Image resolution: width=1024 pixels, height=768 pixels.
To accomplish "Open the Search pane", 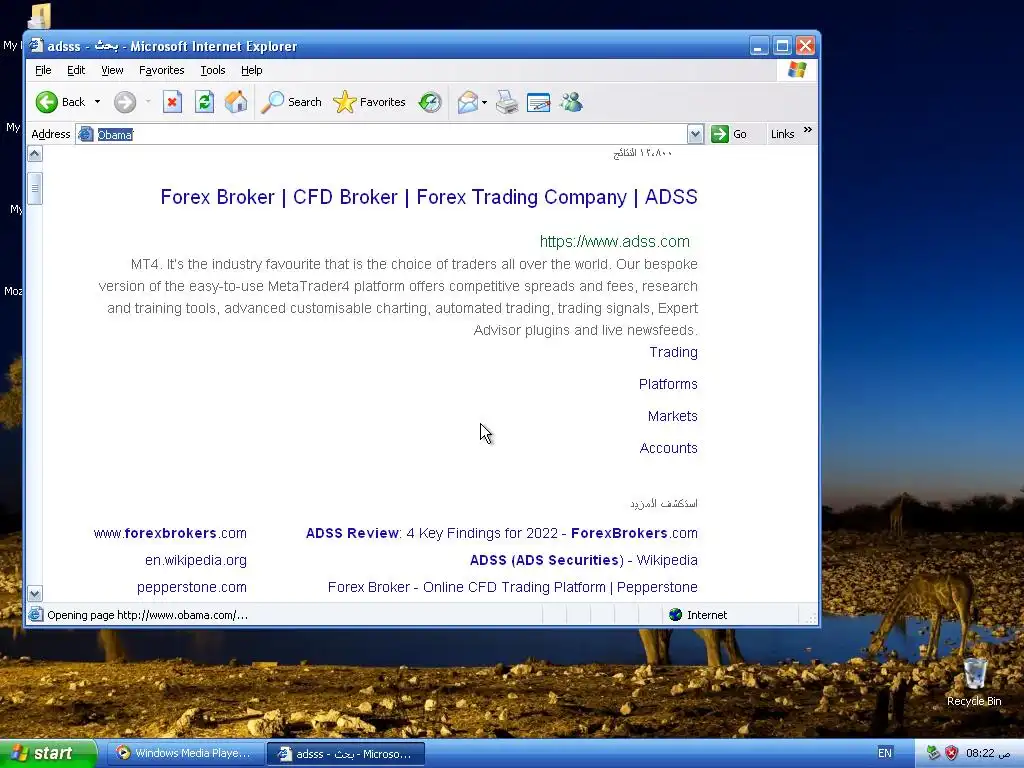I will point(291,102).
